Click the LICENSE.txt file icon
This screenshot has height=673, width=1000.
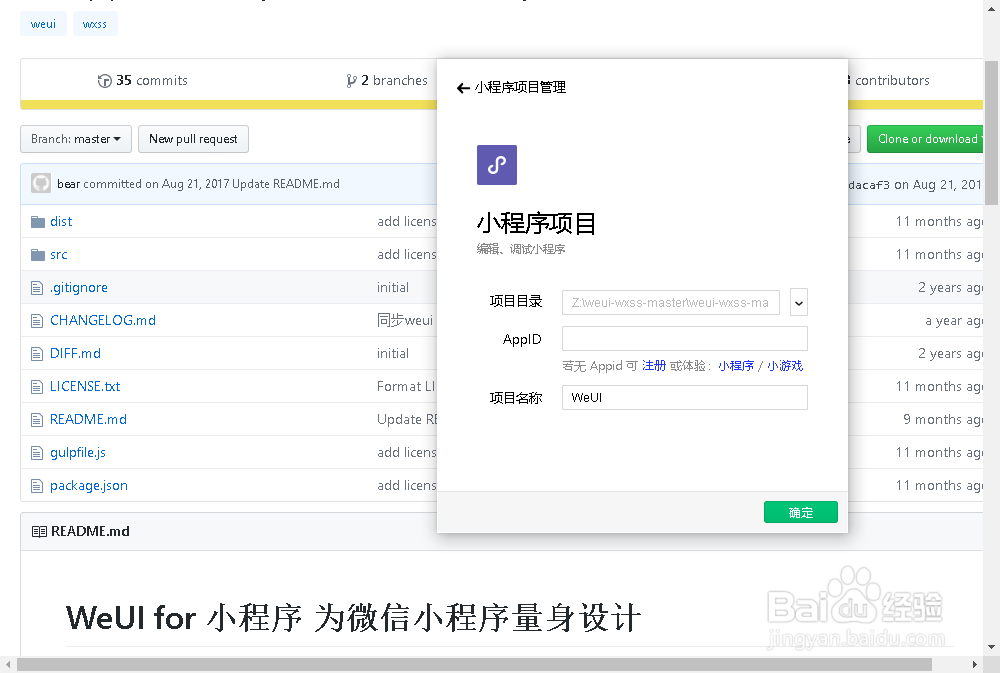[37, 387]
